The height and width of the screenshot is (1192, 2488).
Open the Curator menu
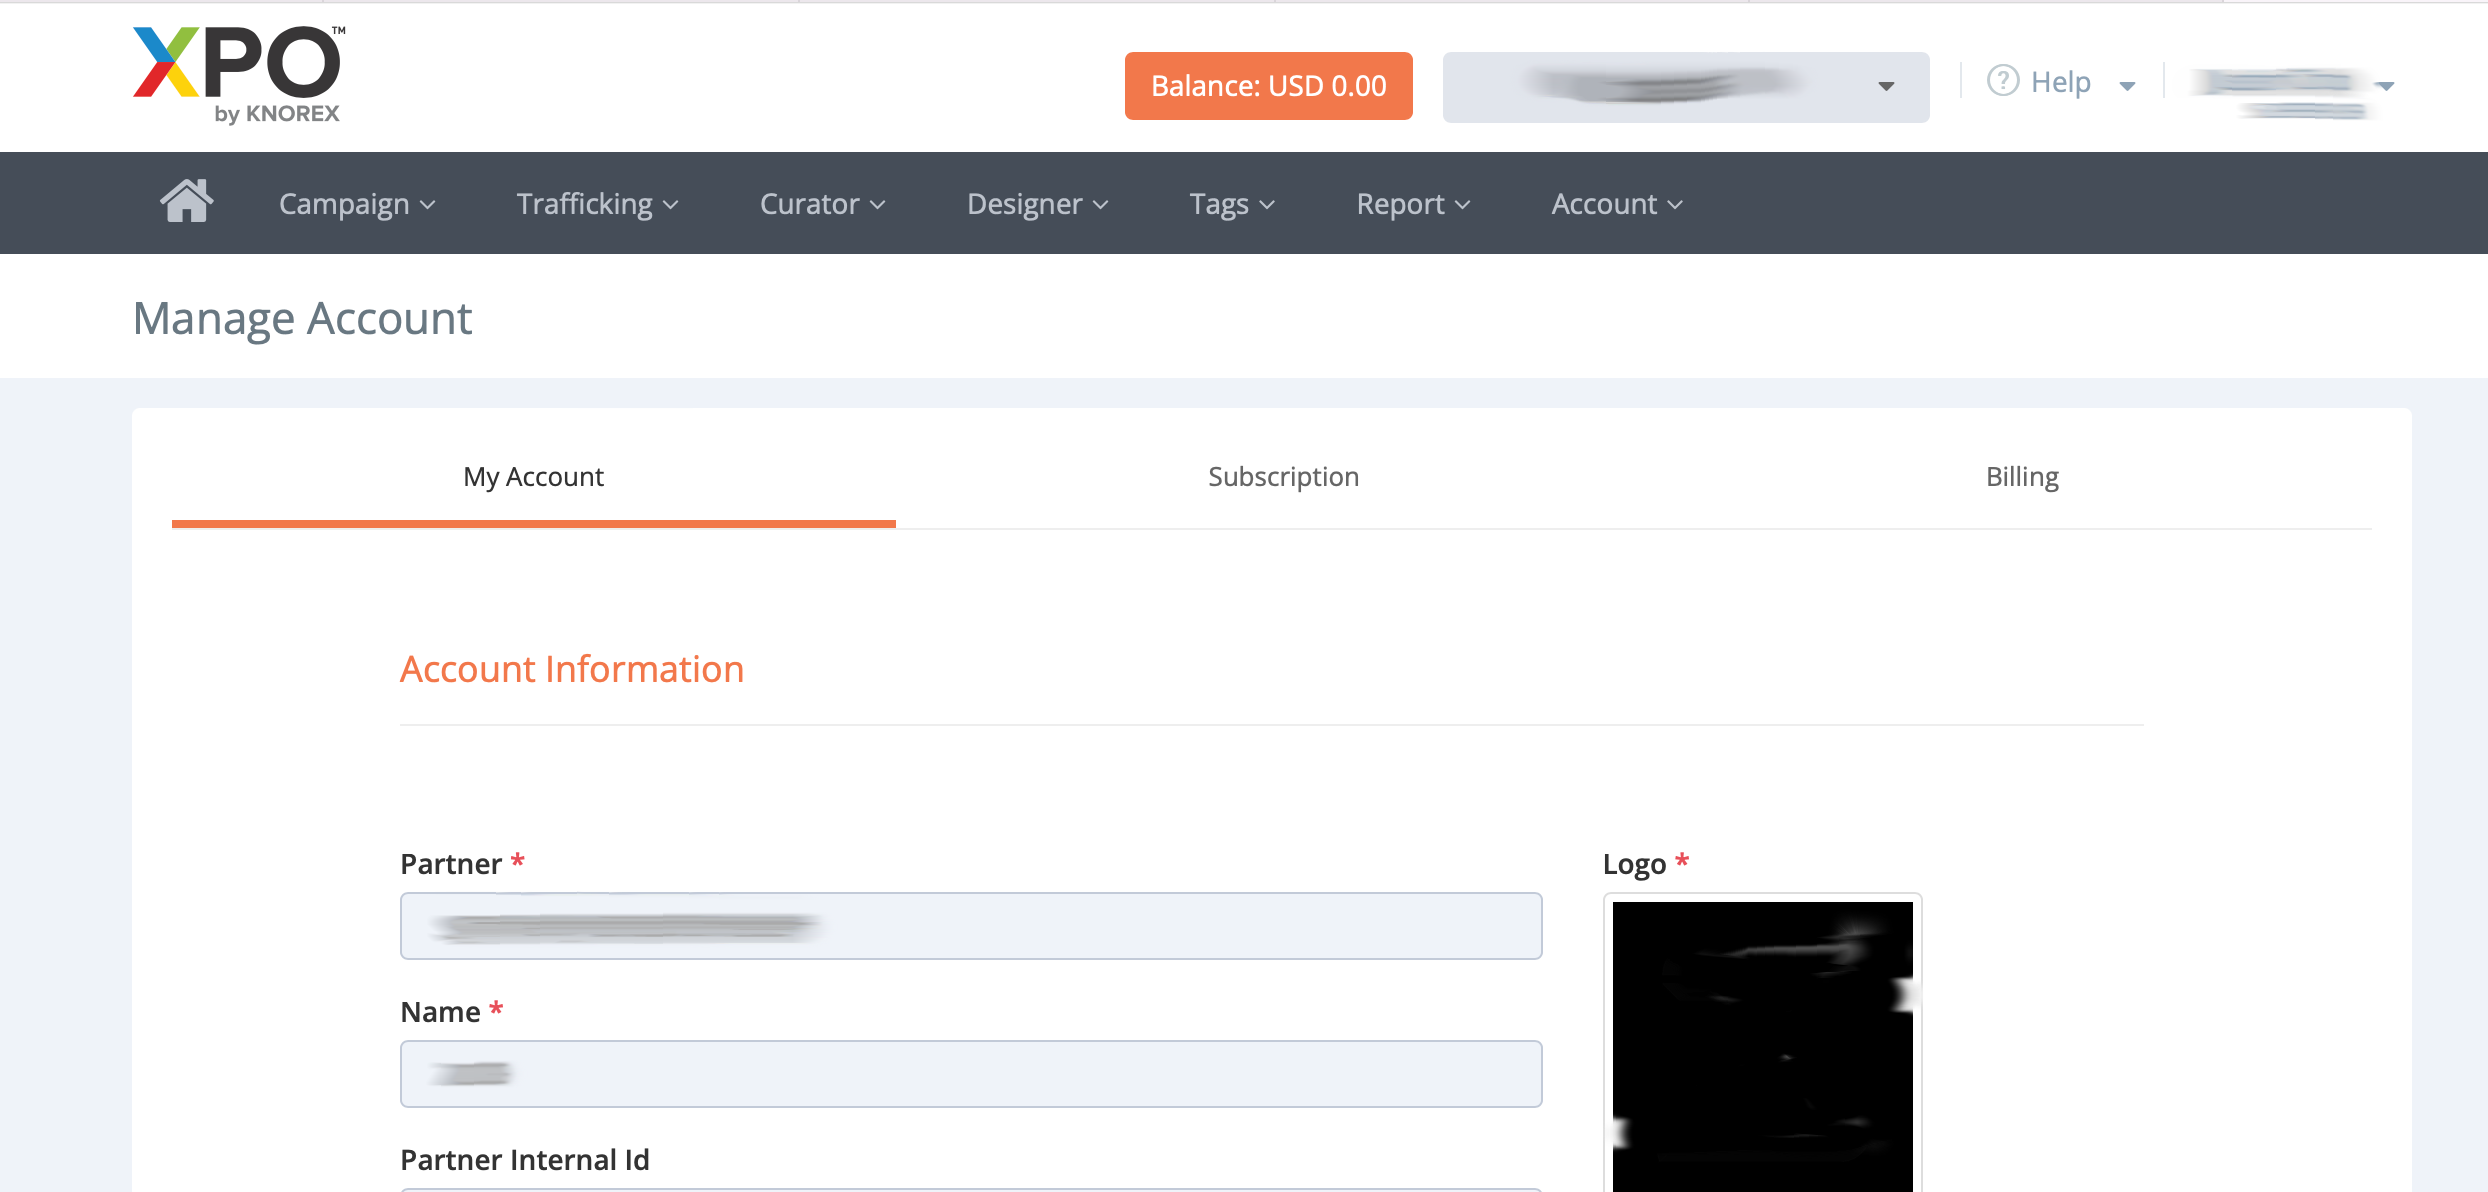[x=822, y=204]
